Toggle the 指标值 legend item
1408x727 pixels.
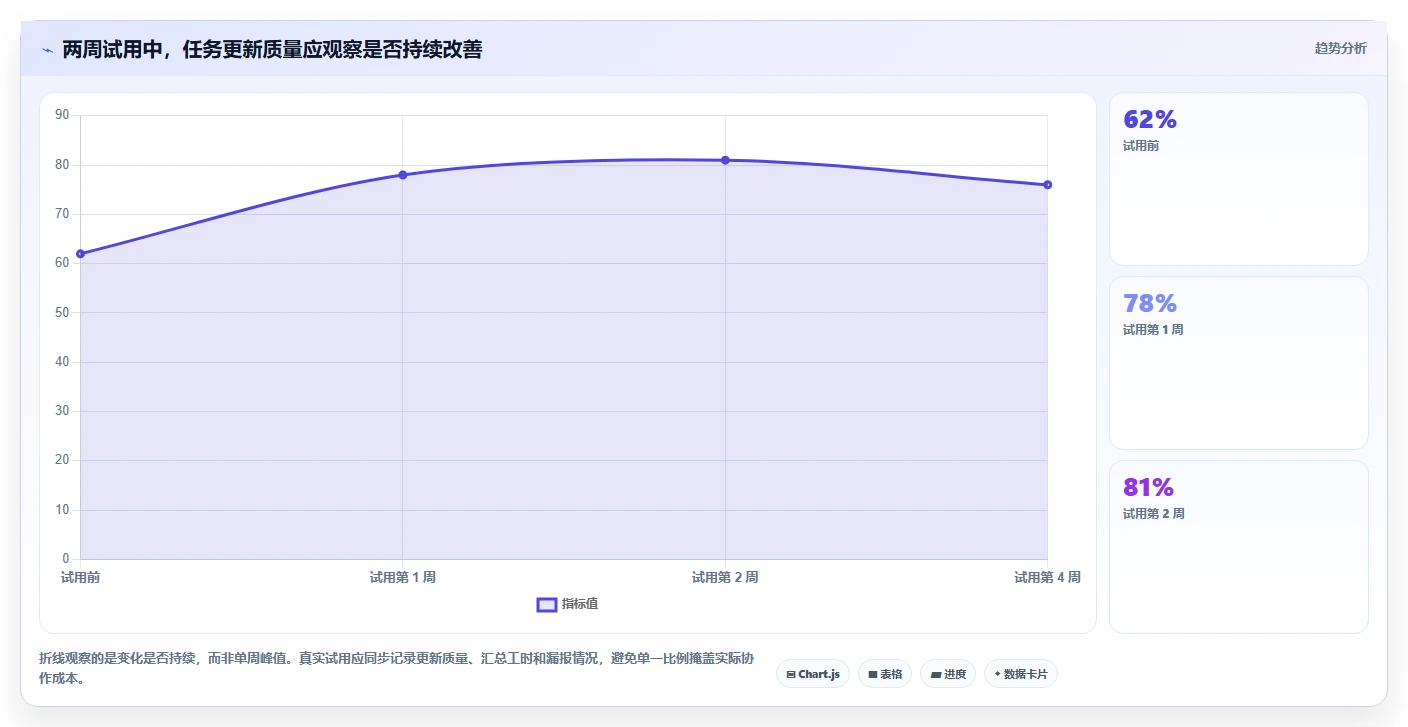click(568, 604)
